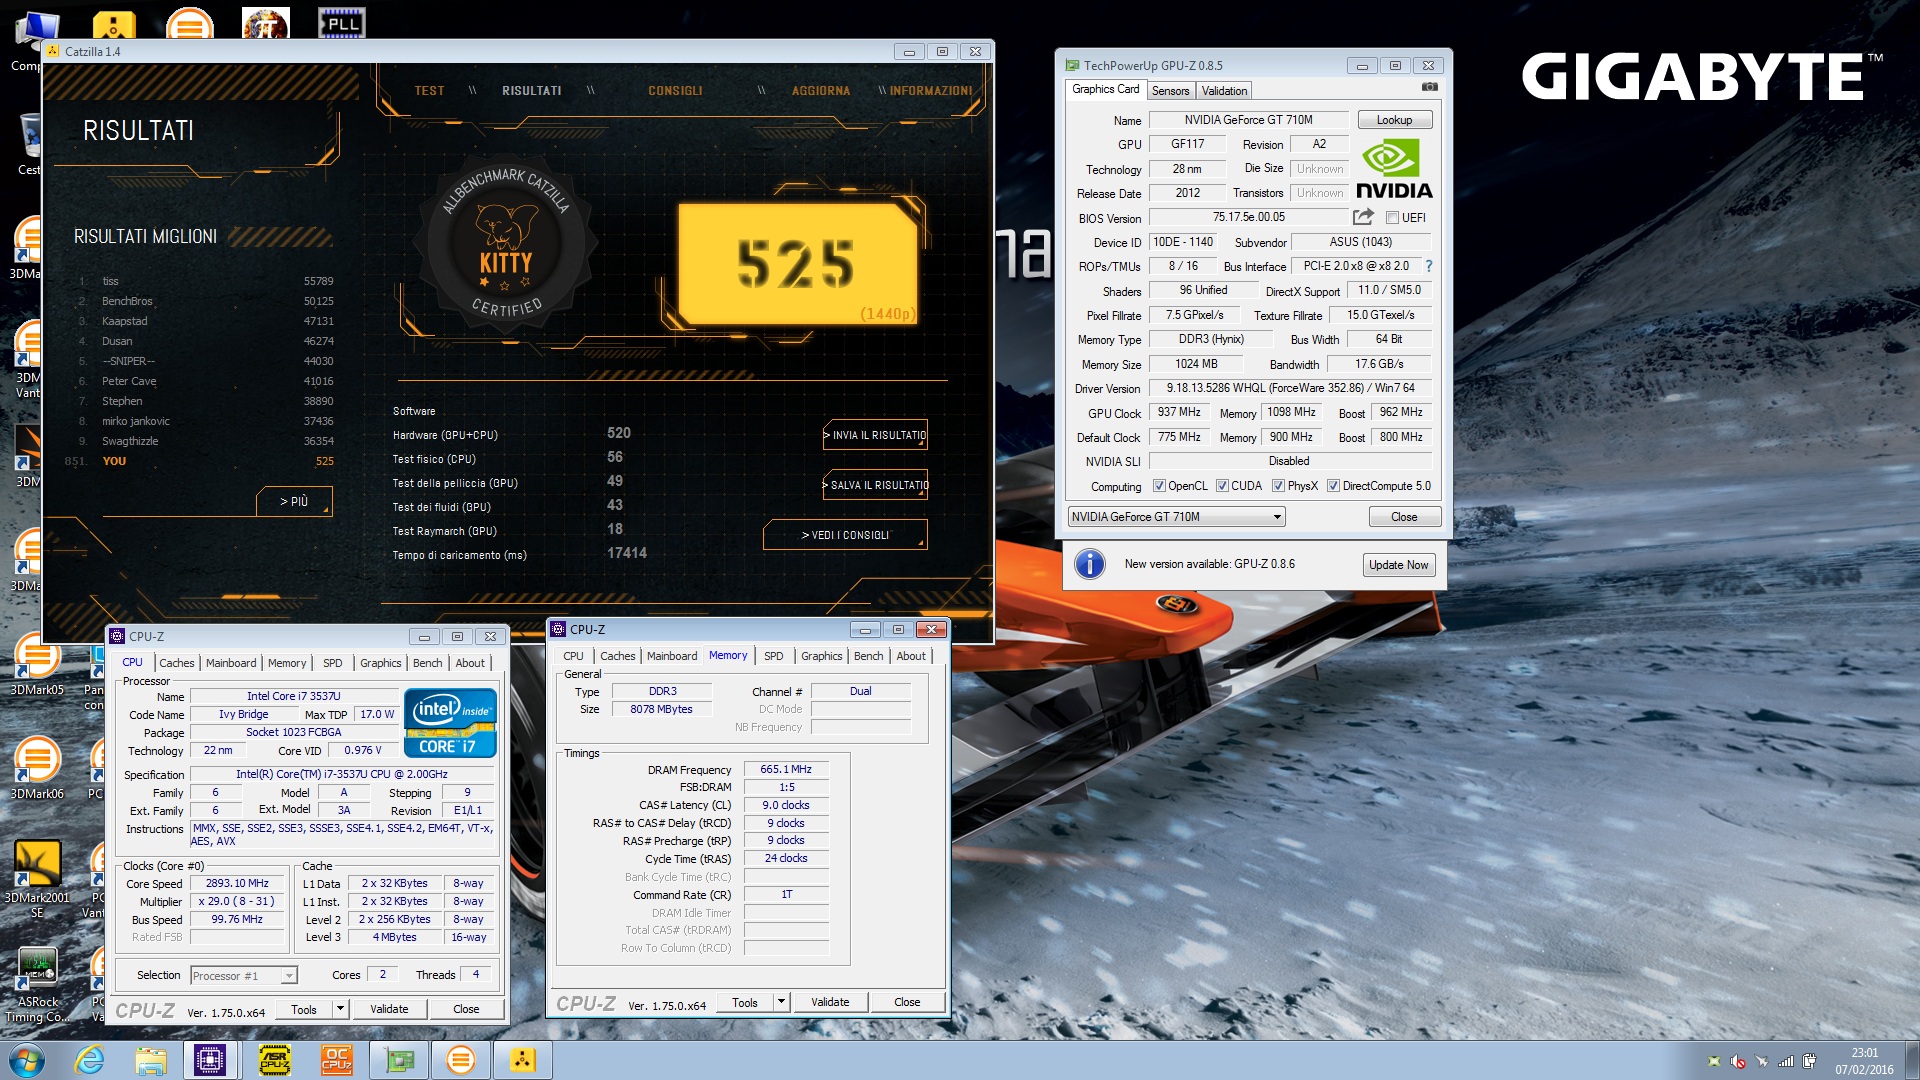Viewport: 1920px width, 1080px height.
Task: Open the purple CPU-Z taskbar icon
Action: pyautogui.click(x=210, y=1060)
